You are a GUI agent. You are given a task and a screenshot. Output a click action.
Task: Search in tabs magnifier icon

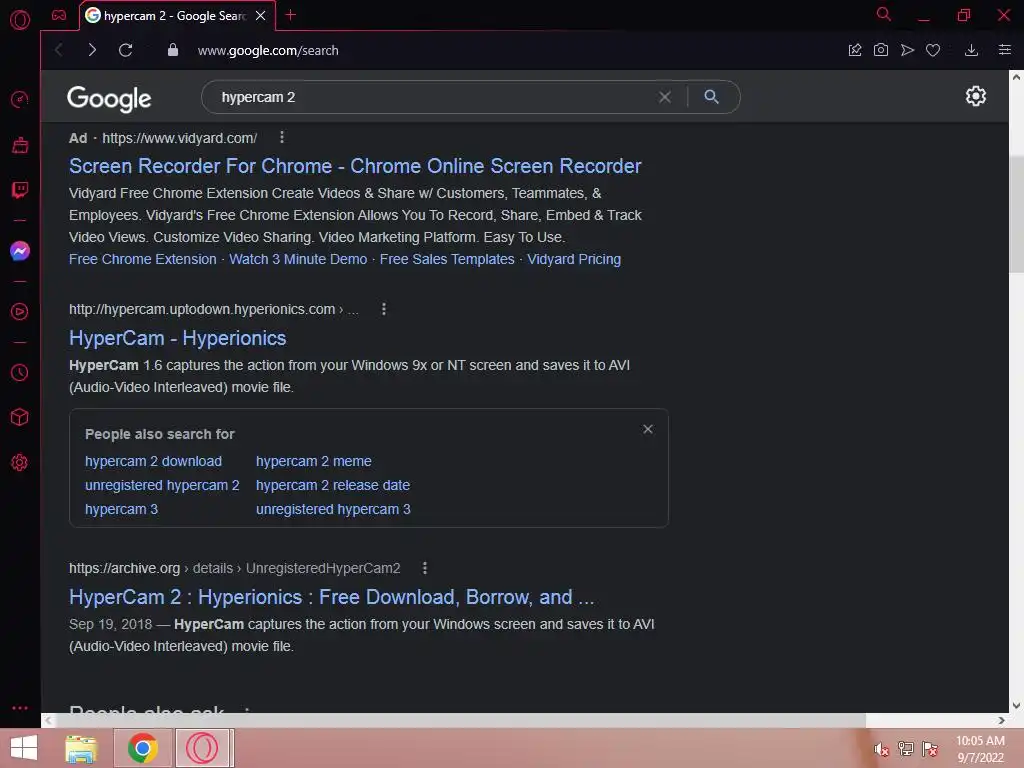[883, 14]
